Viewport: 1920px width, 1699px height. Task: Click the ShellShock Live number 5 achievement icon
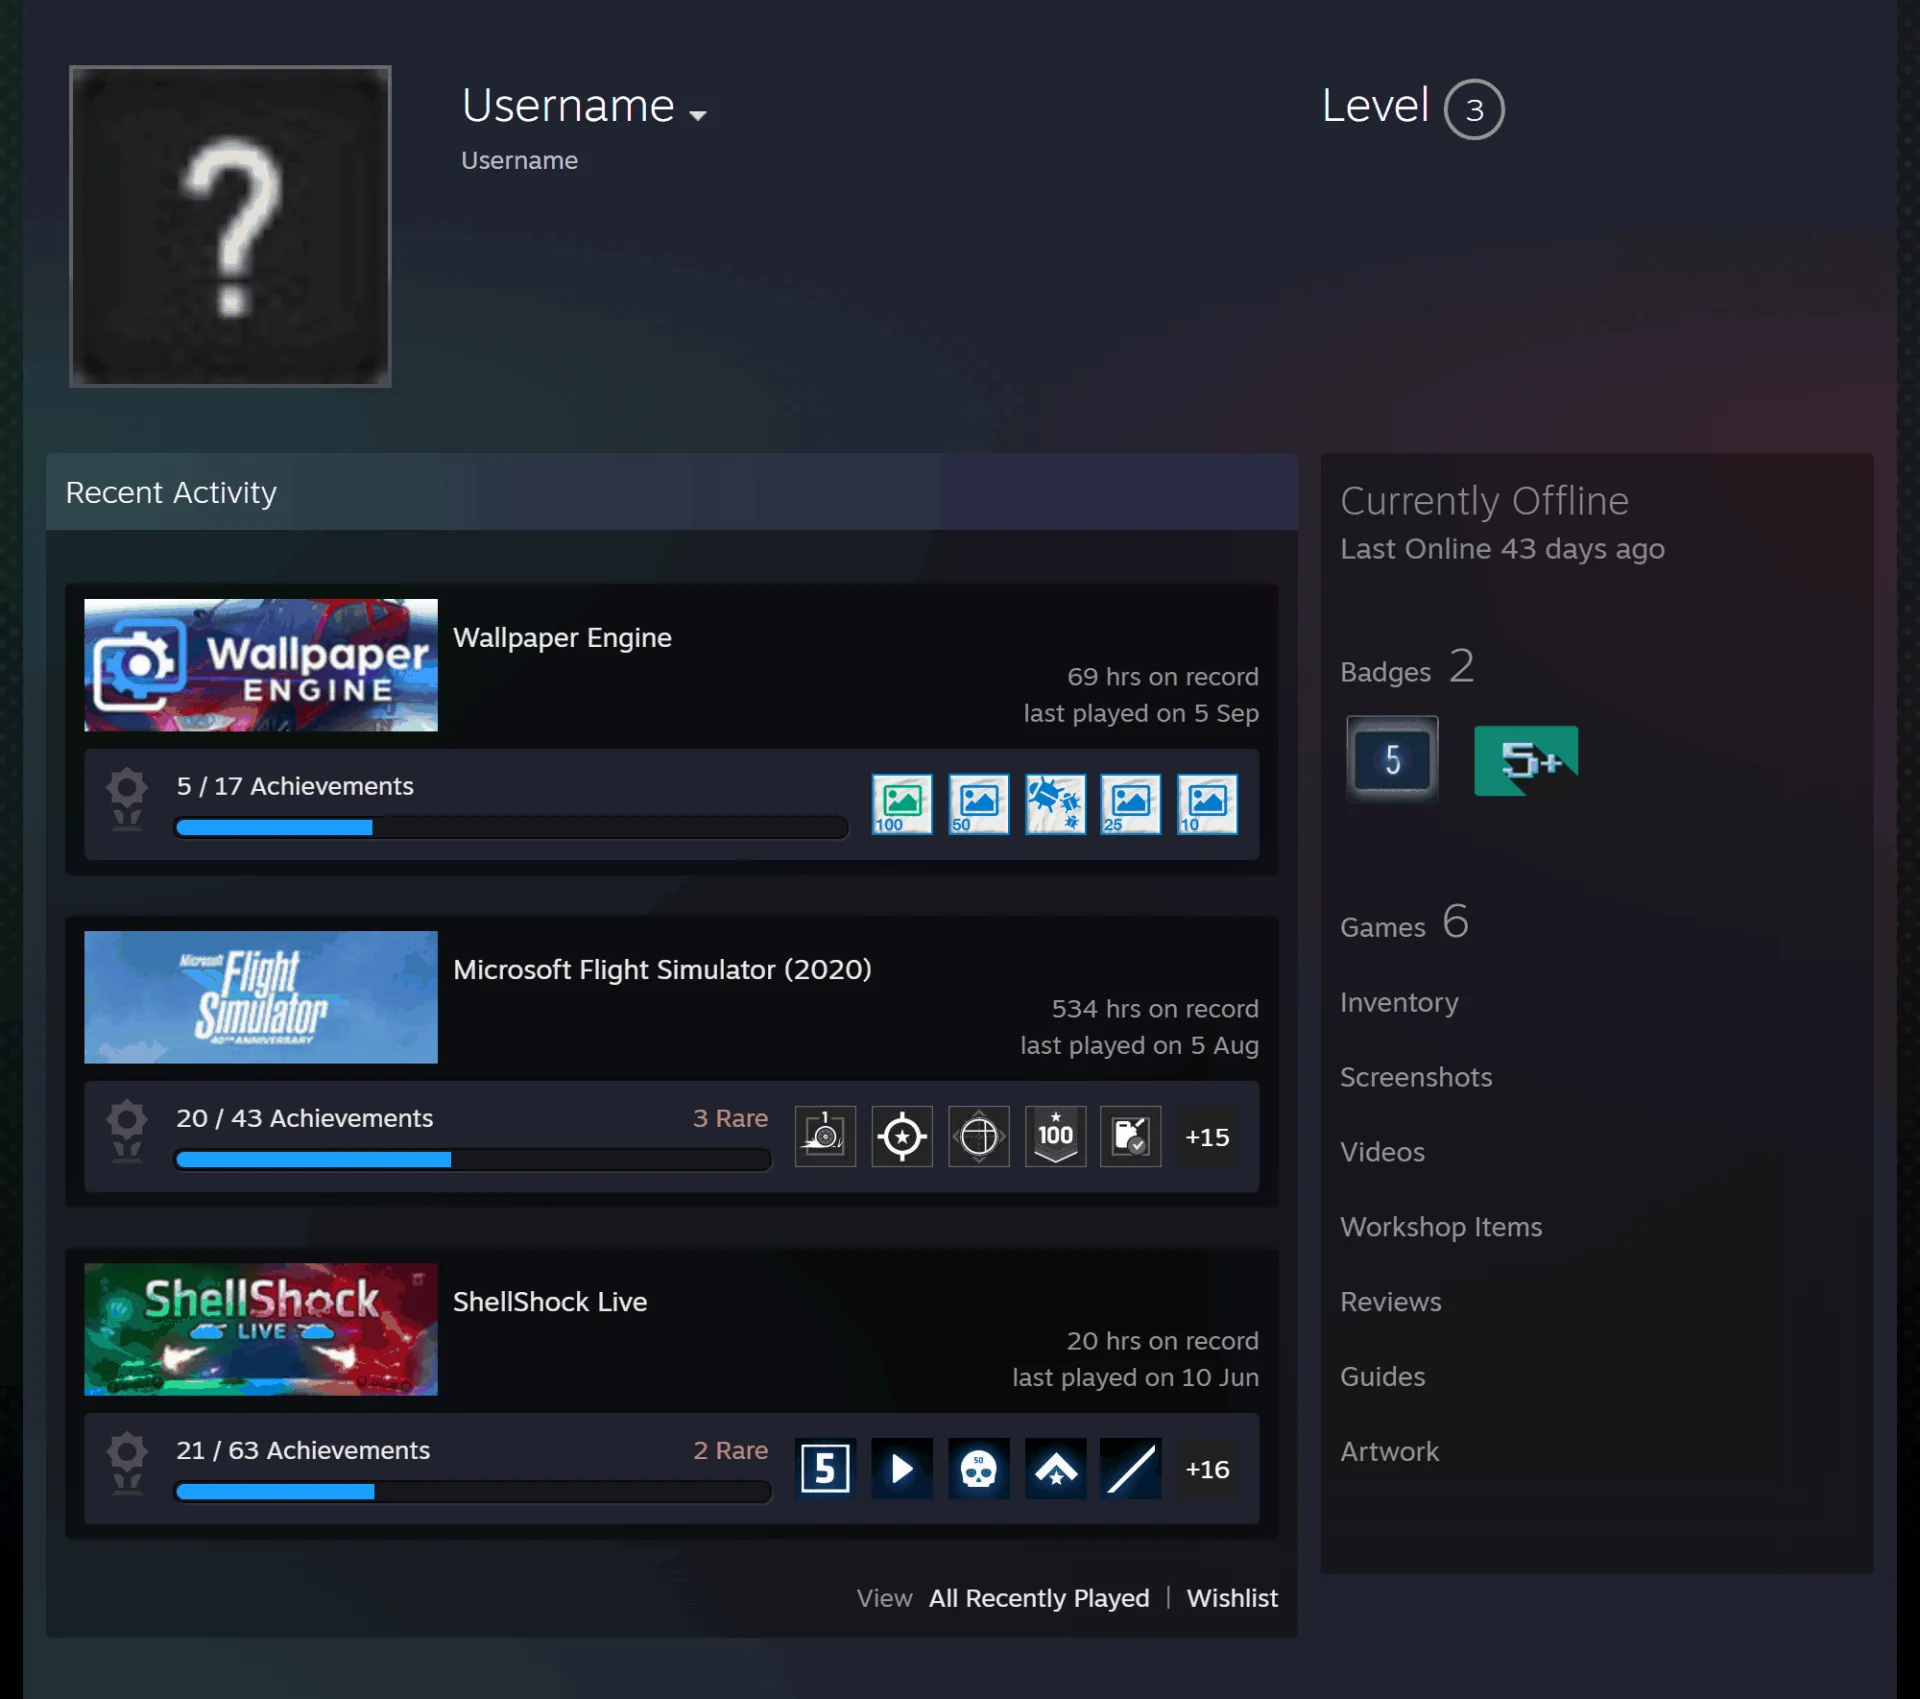tap(825, 1468)
